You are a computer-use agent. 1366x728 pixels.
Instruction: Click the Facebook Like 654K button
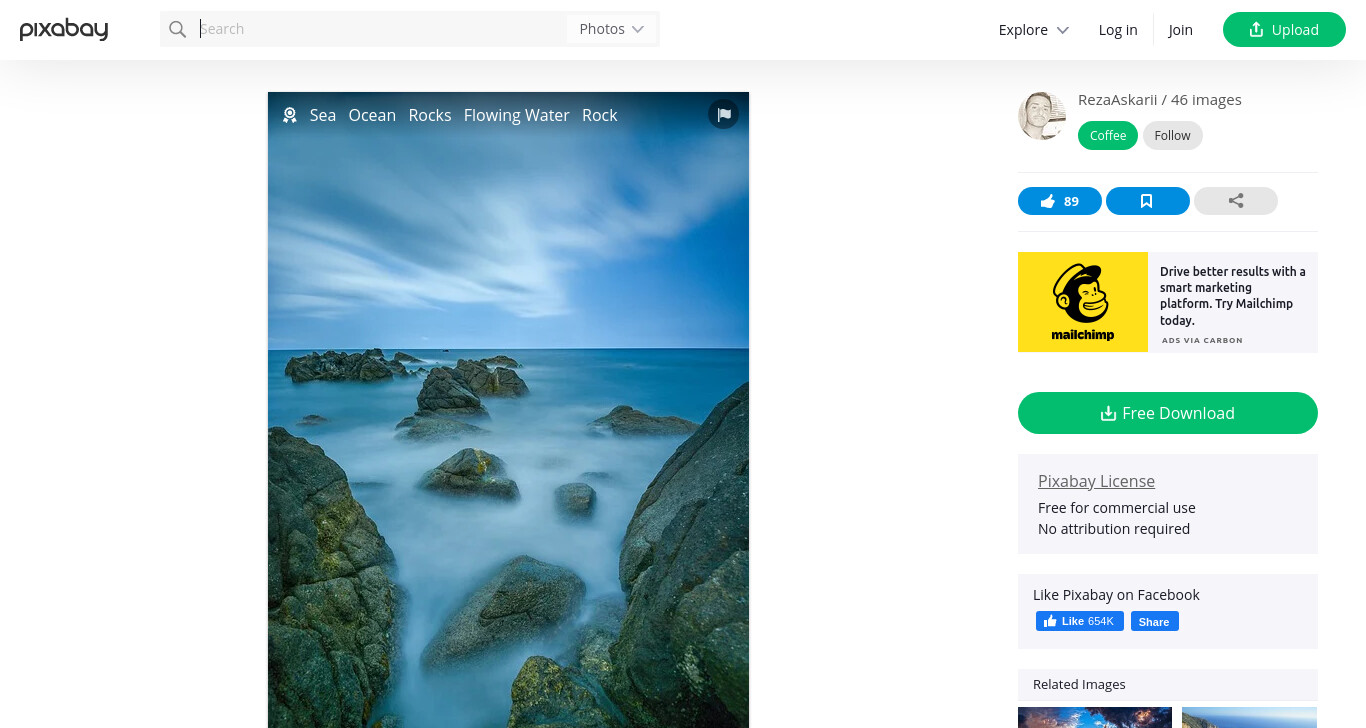coord(1080,621)
